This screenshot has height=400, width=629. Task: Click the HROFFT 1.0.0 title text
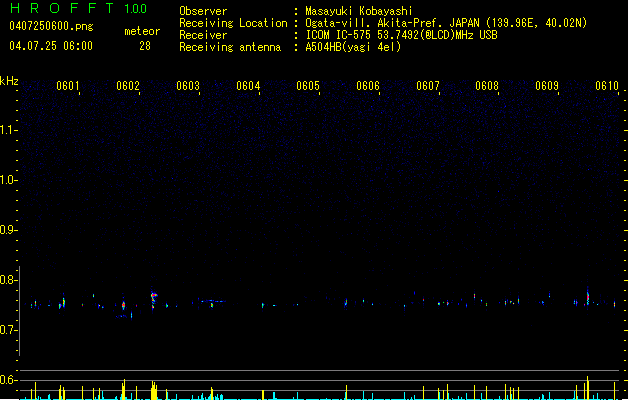pyautogui.click(x=79, y=8)
